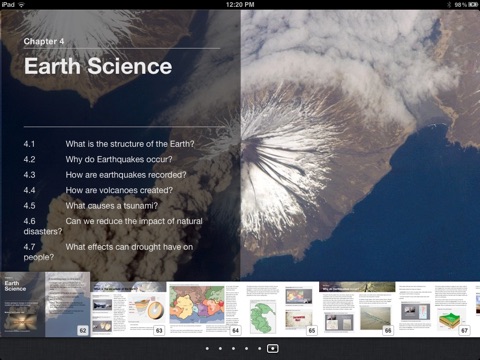Select the page 66 earthquakes thumbnail
480x360 pixels.
[357, 309]
